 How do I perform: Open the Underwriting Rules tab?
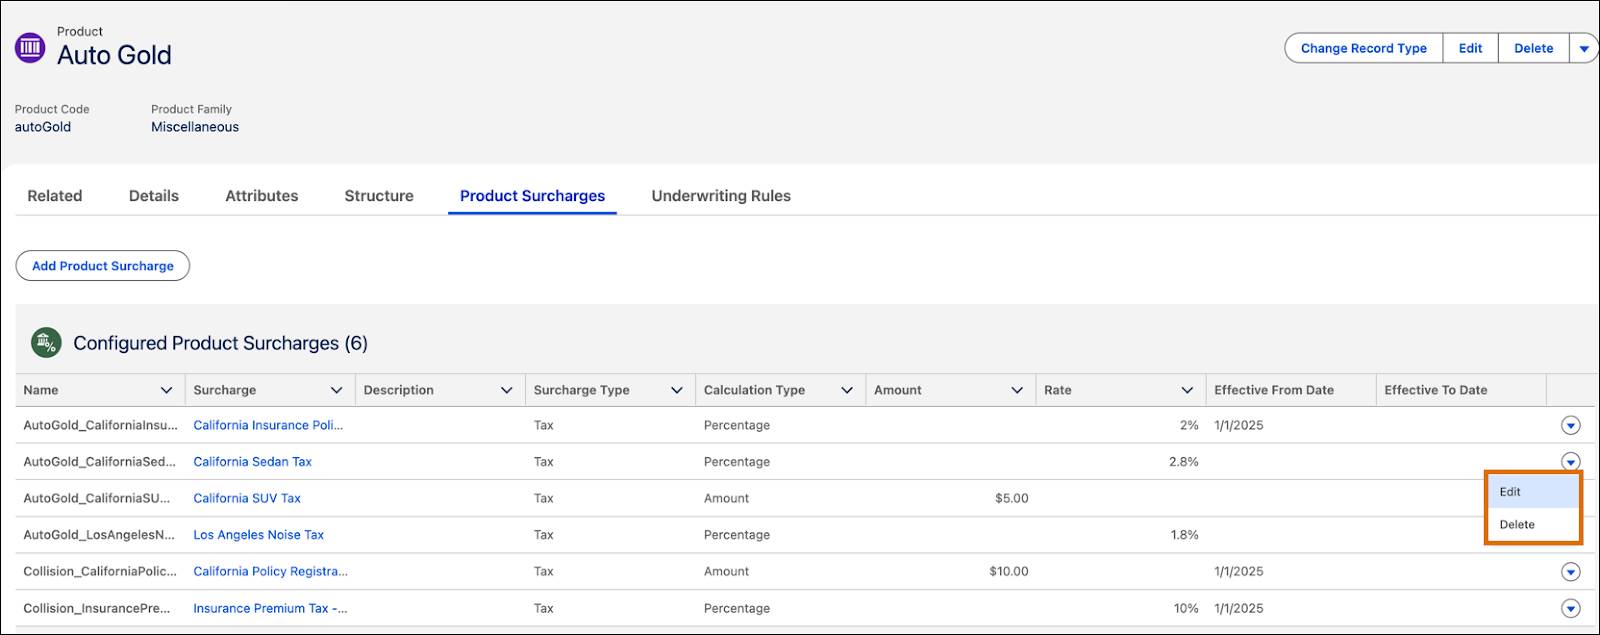721,196
